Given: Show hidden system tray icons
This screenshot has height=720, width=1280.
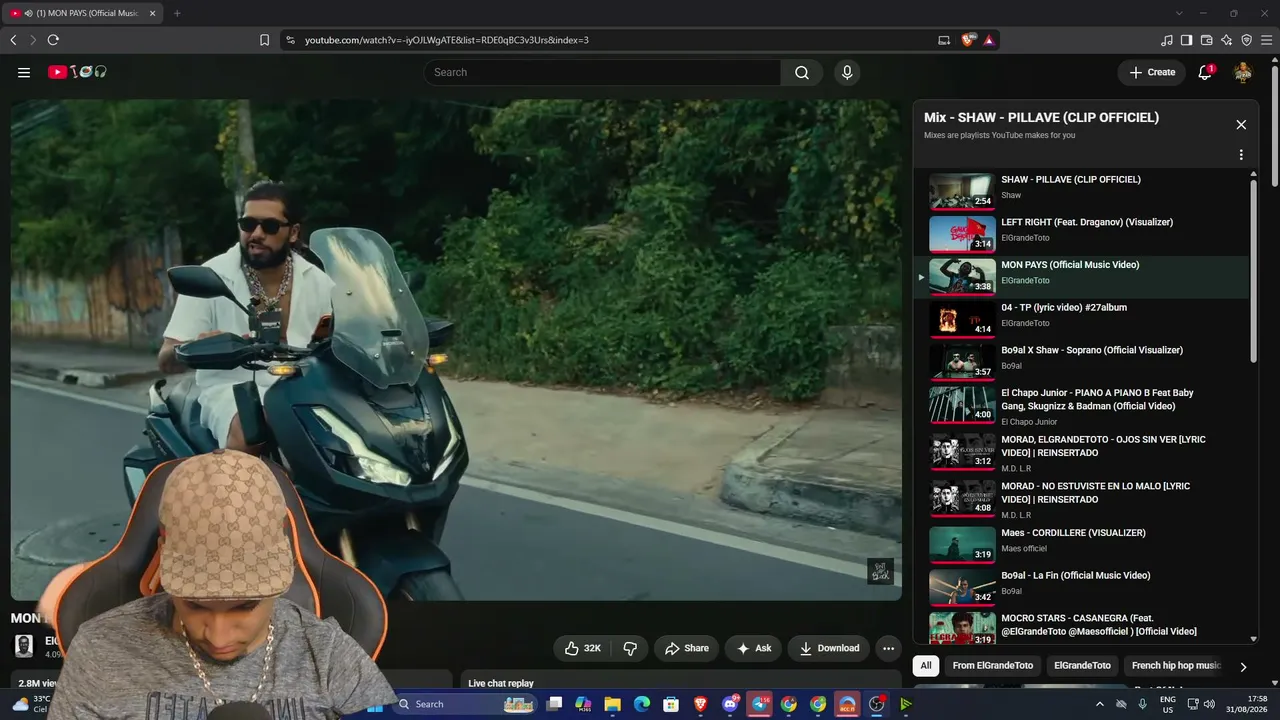Looking at the screenshot, I should [x=1100, y=704].
